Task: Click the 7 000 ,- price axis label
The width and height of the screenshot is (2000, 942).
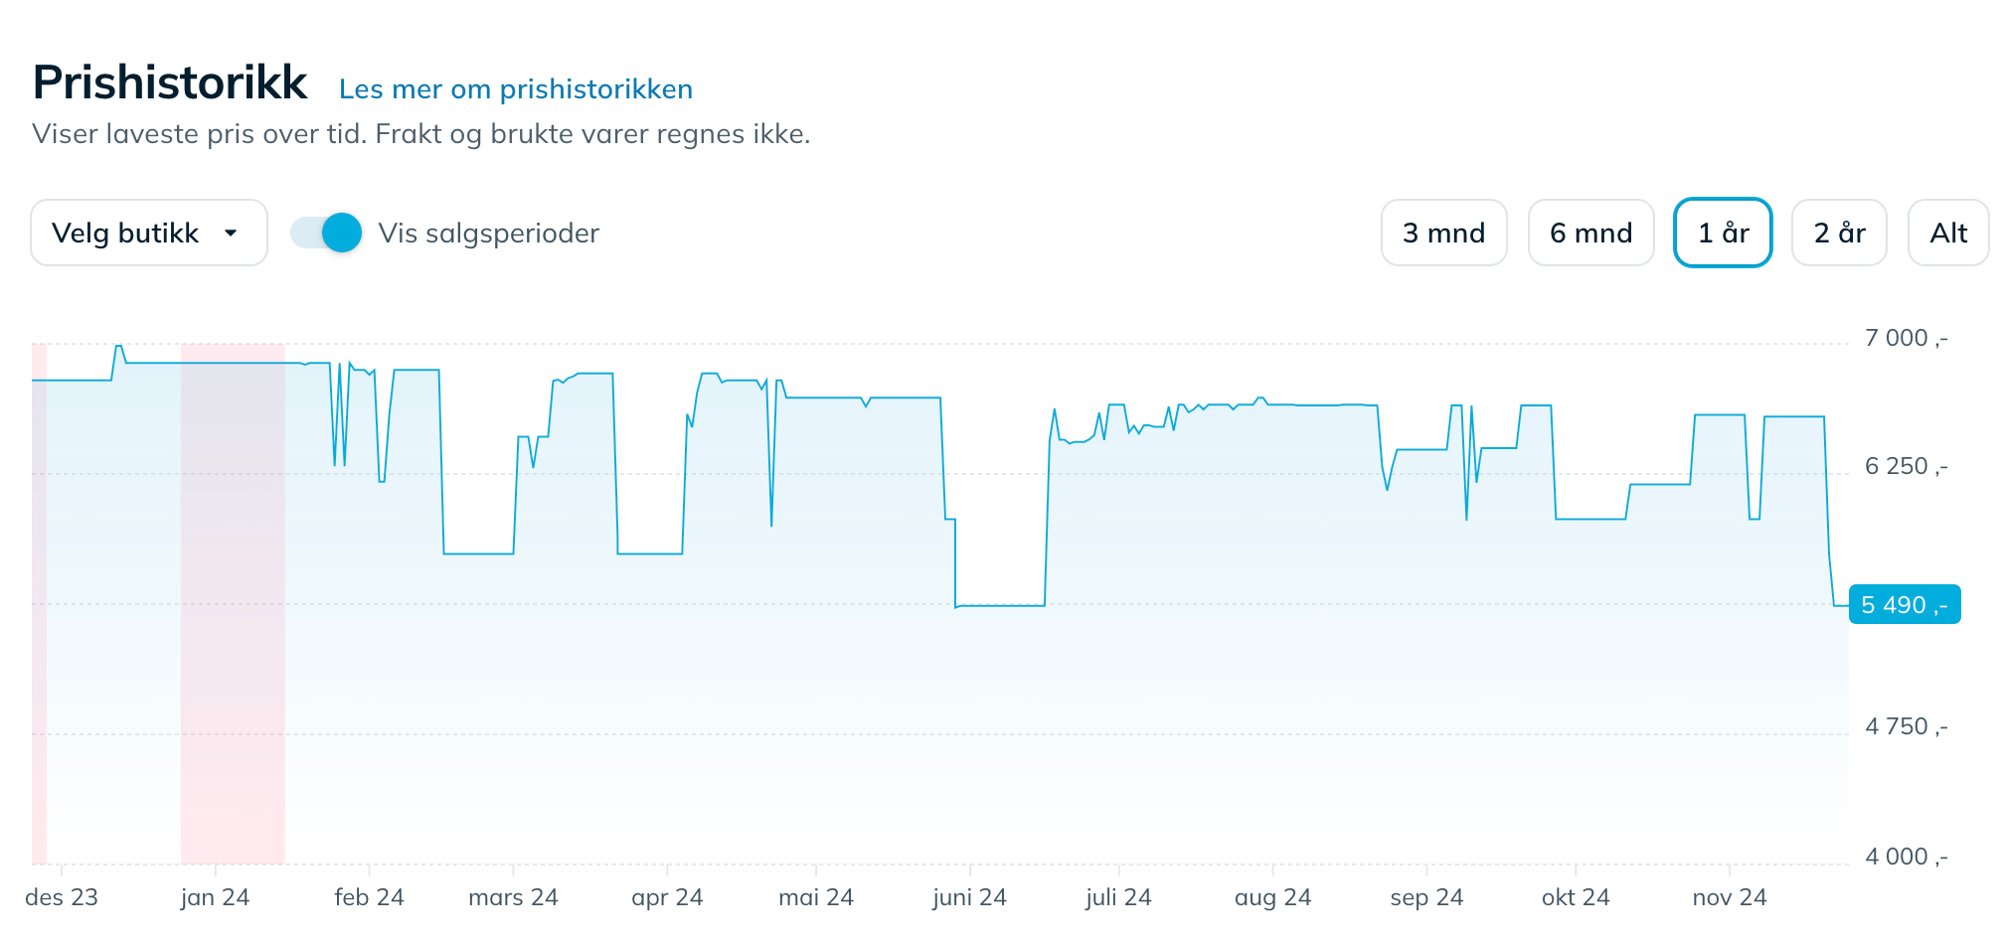Action: tap(1905, 338)
